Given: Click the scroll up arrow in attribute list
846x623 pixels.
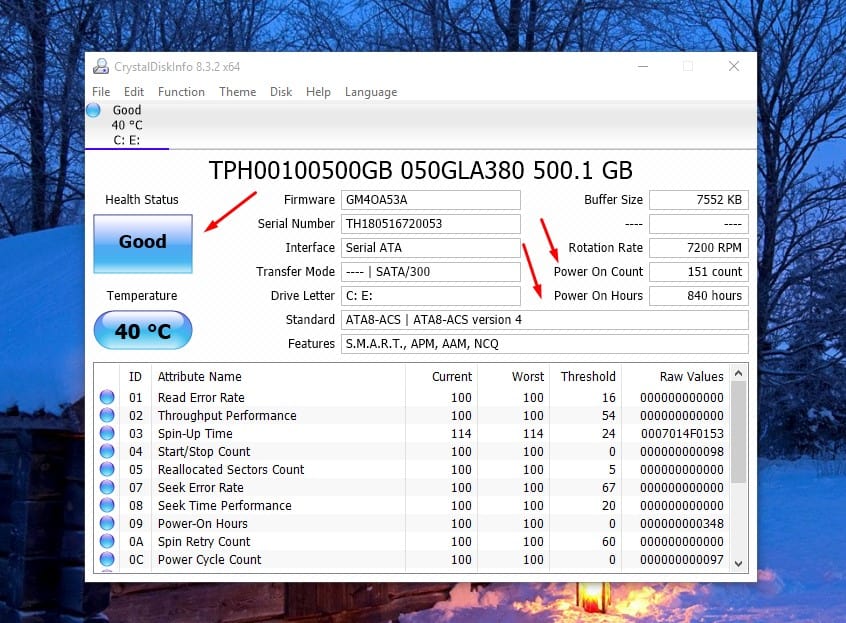Looking at the screenshot, I should tap(739, 374).
